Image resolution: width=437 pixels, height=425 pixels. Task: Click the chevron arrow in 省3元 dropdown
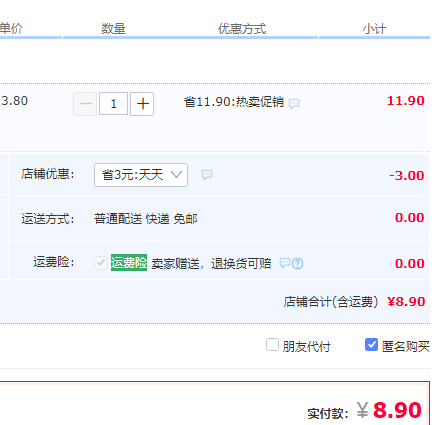coord(176,174)
